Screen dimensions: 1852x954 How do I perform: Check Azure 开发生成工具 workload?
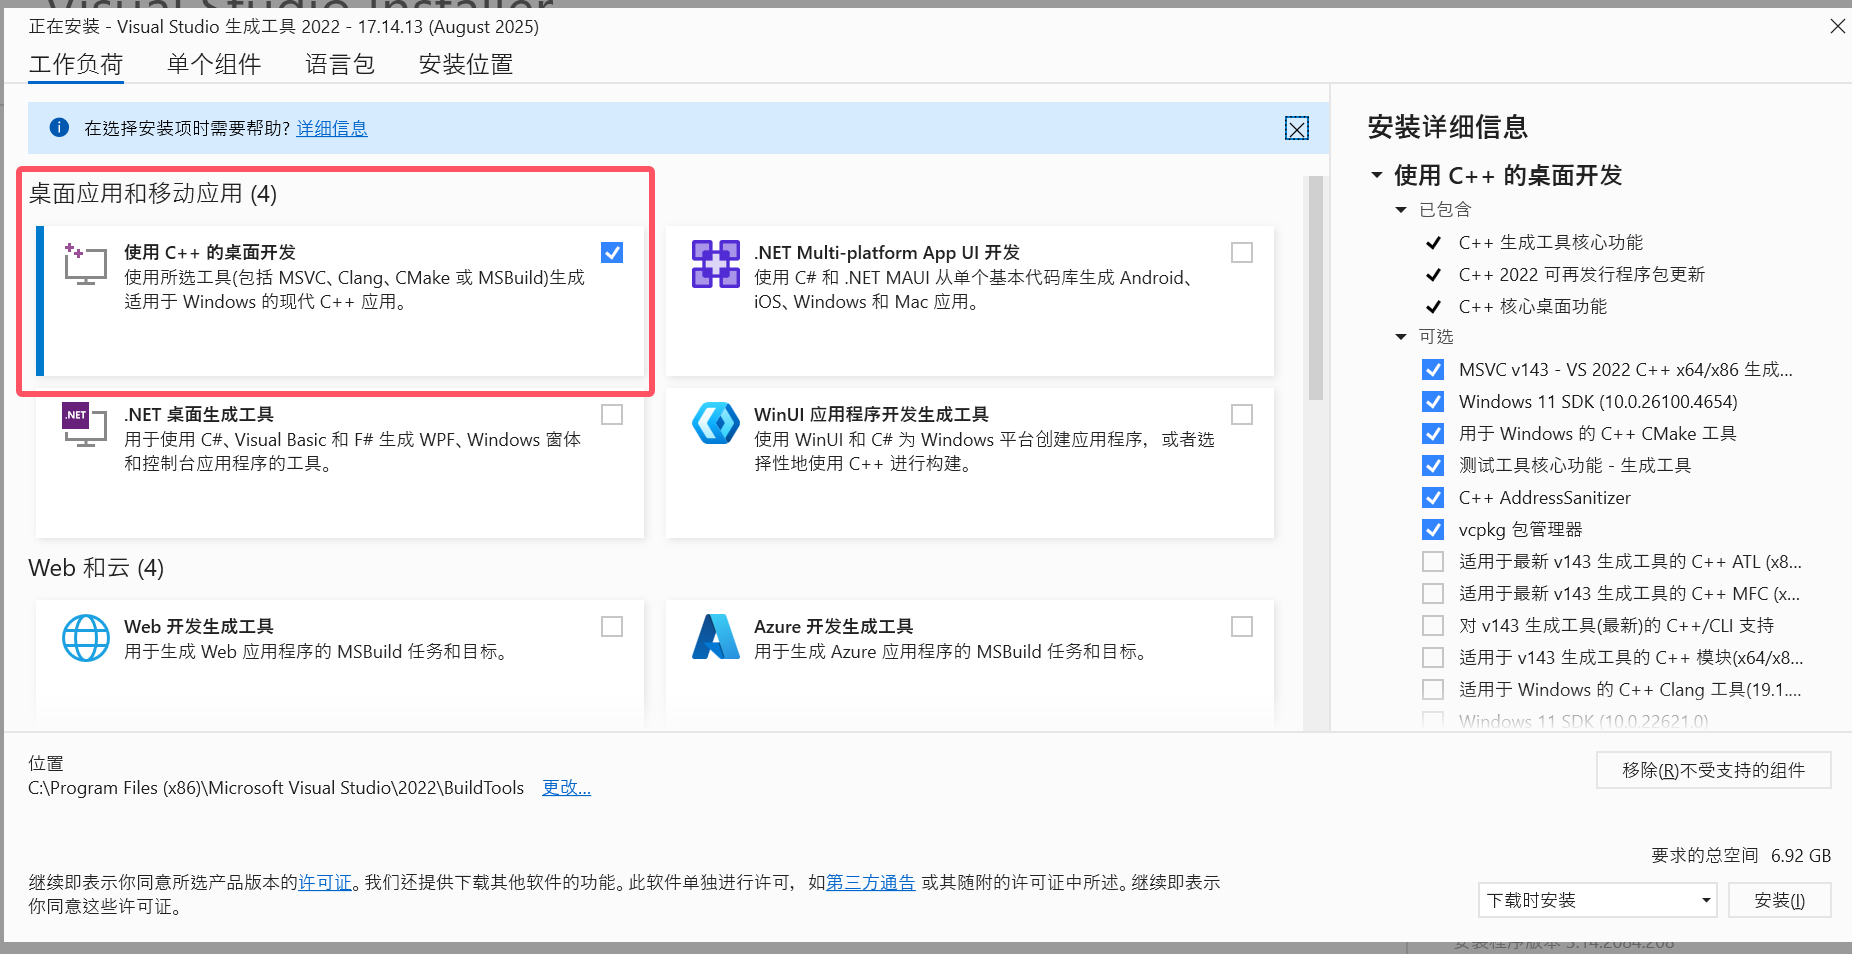[1242, 627]
